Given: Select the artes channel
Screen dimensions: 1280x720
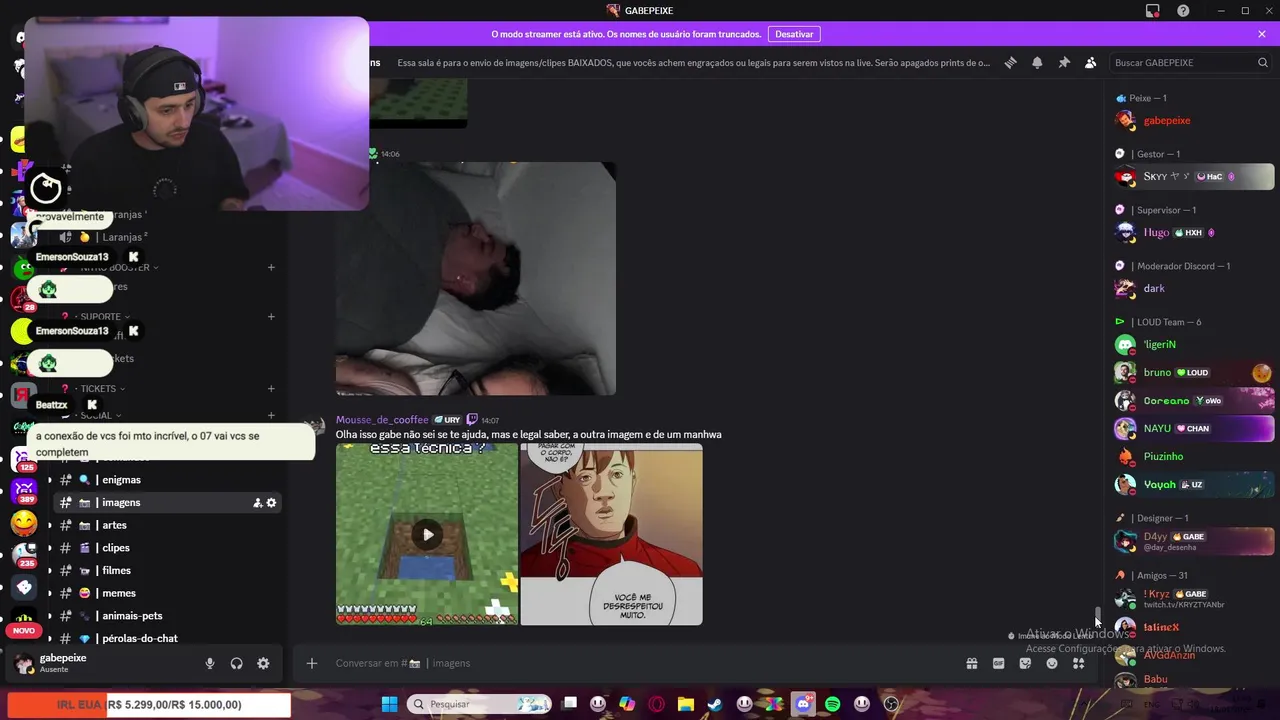Looking at the screenshot, I should coord(168,525).
